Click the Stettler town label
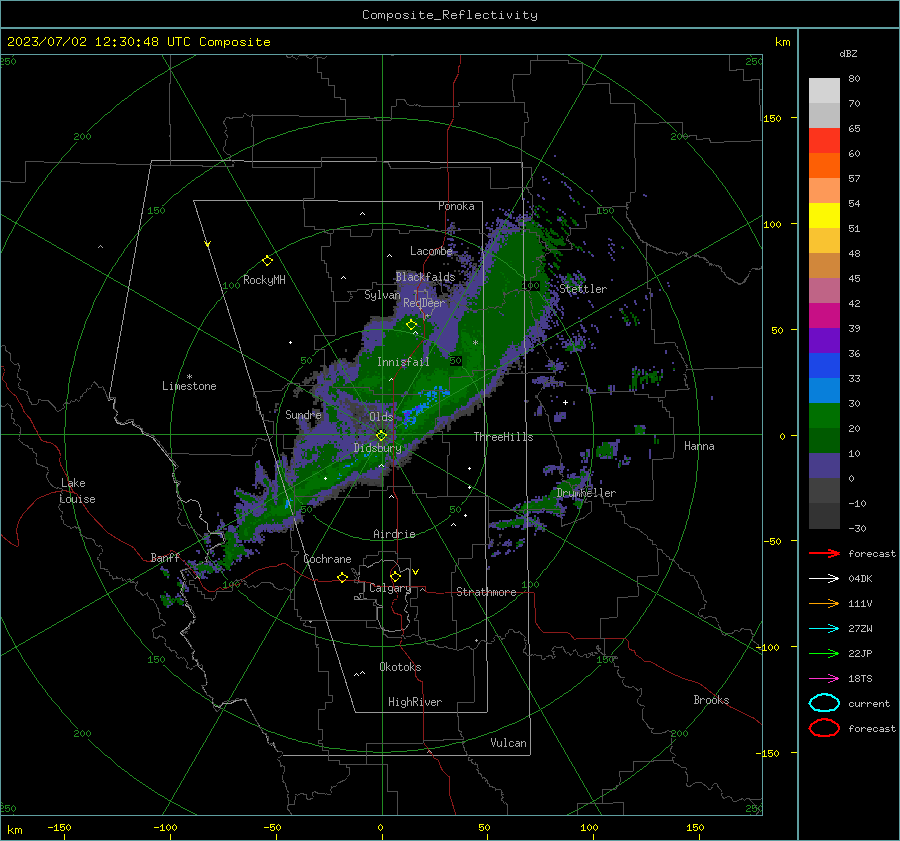 583,289
